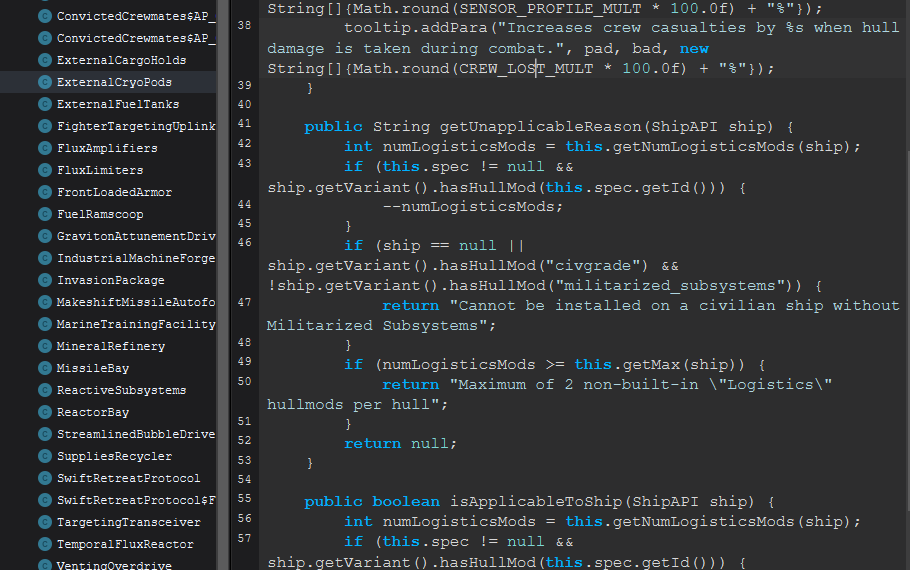Click the class icon beside MineralRefinery

(45, 346)
